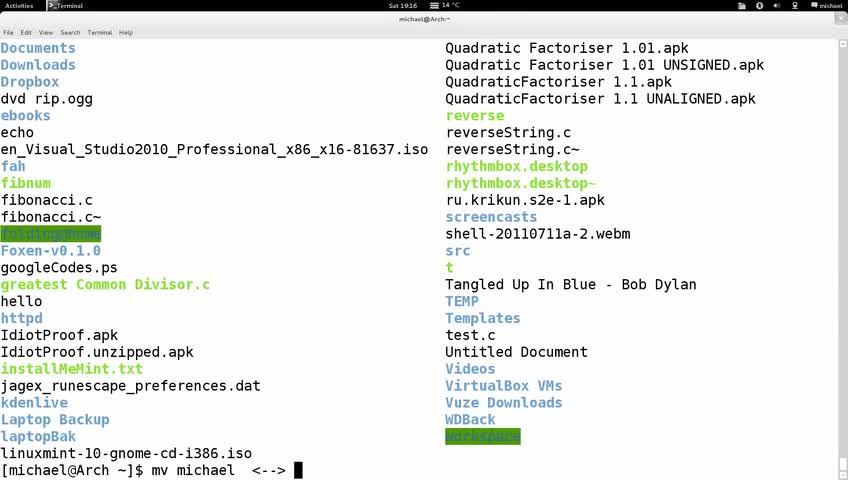
Task: Open the michael user menu
Action: [x=826, y=5]
